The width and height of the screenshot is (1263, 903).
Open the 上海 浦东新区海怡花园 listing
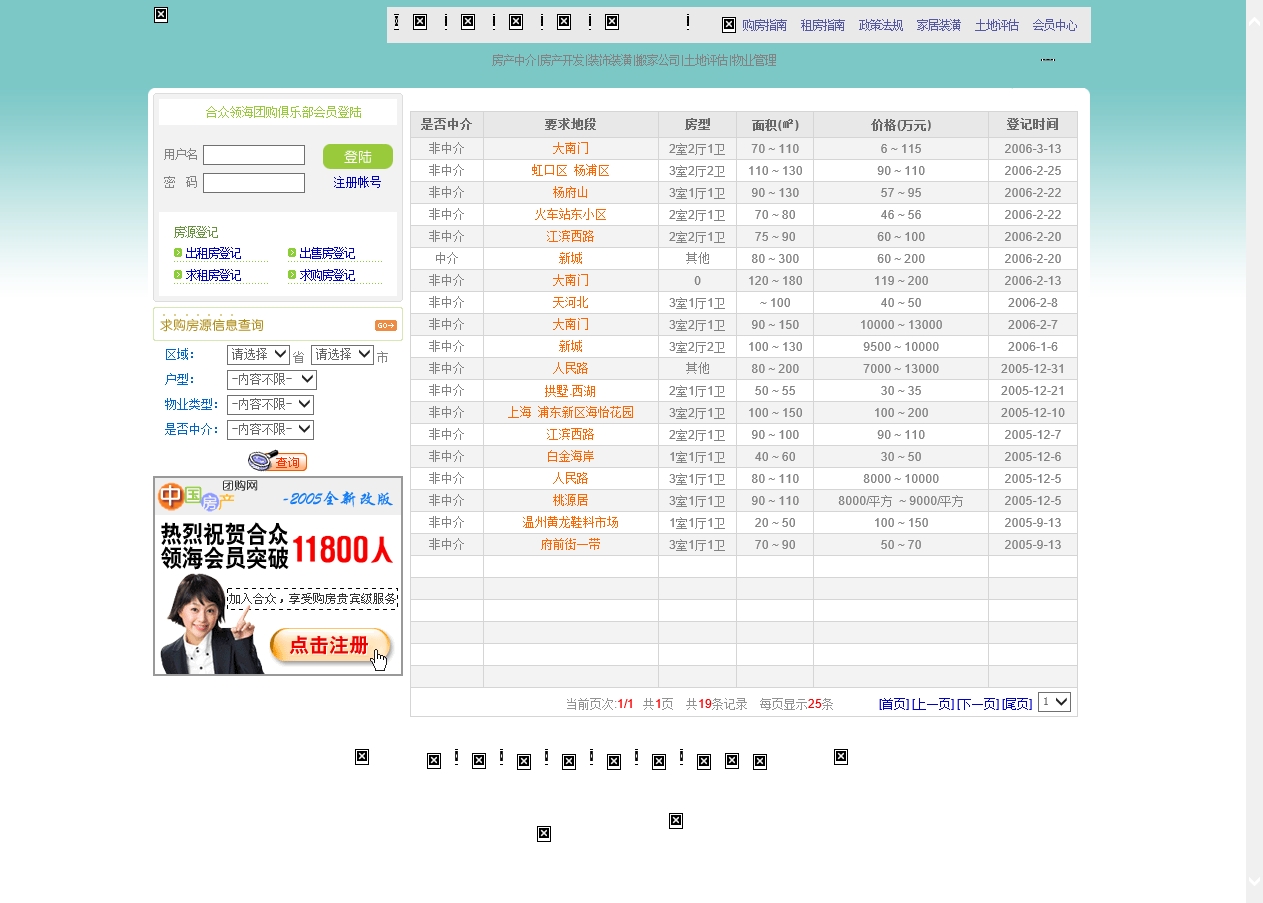click(x=571, y=413)
